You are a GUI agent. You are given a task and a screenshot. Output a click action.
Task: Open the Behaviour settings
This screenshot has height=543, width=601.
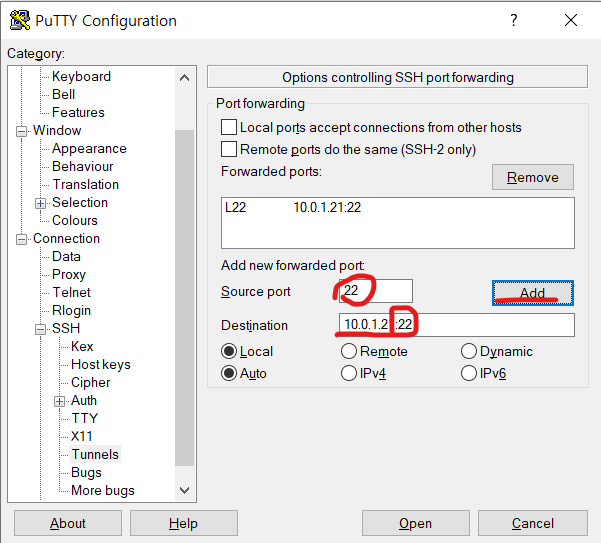point(82,166)
